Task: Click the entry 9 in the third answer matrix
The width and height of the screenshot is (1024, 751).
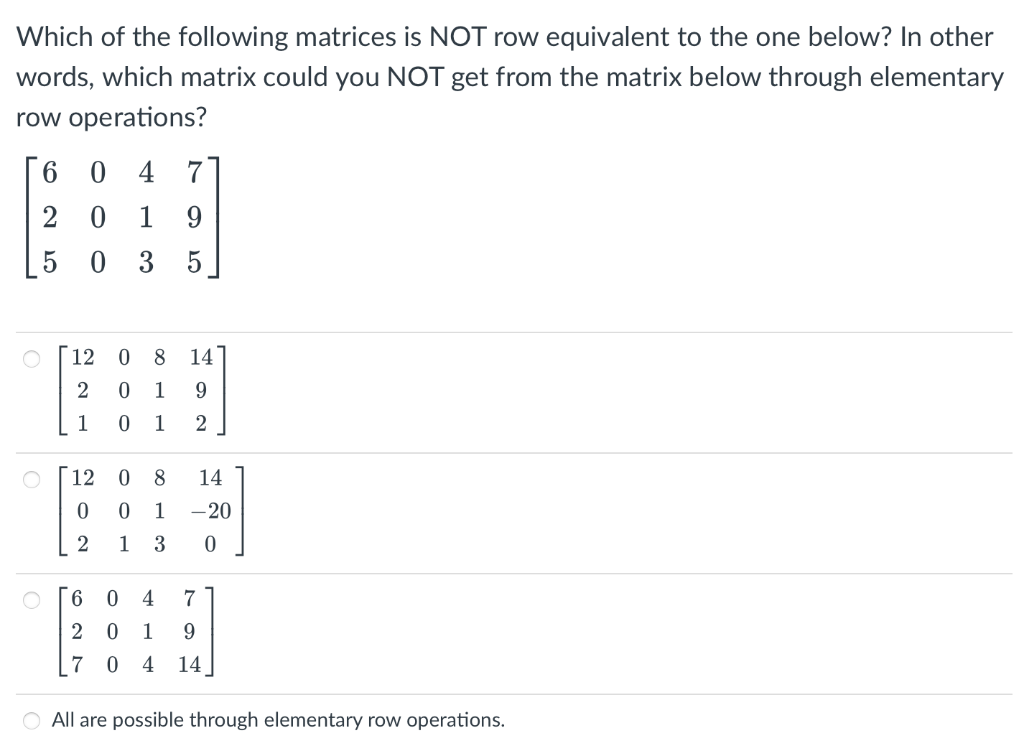Action: point(187,631)
